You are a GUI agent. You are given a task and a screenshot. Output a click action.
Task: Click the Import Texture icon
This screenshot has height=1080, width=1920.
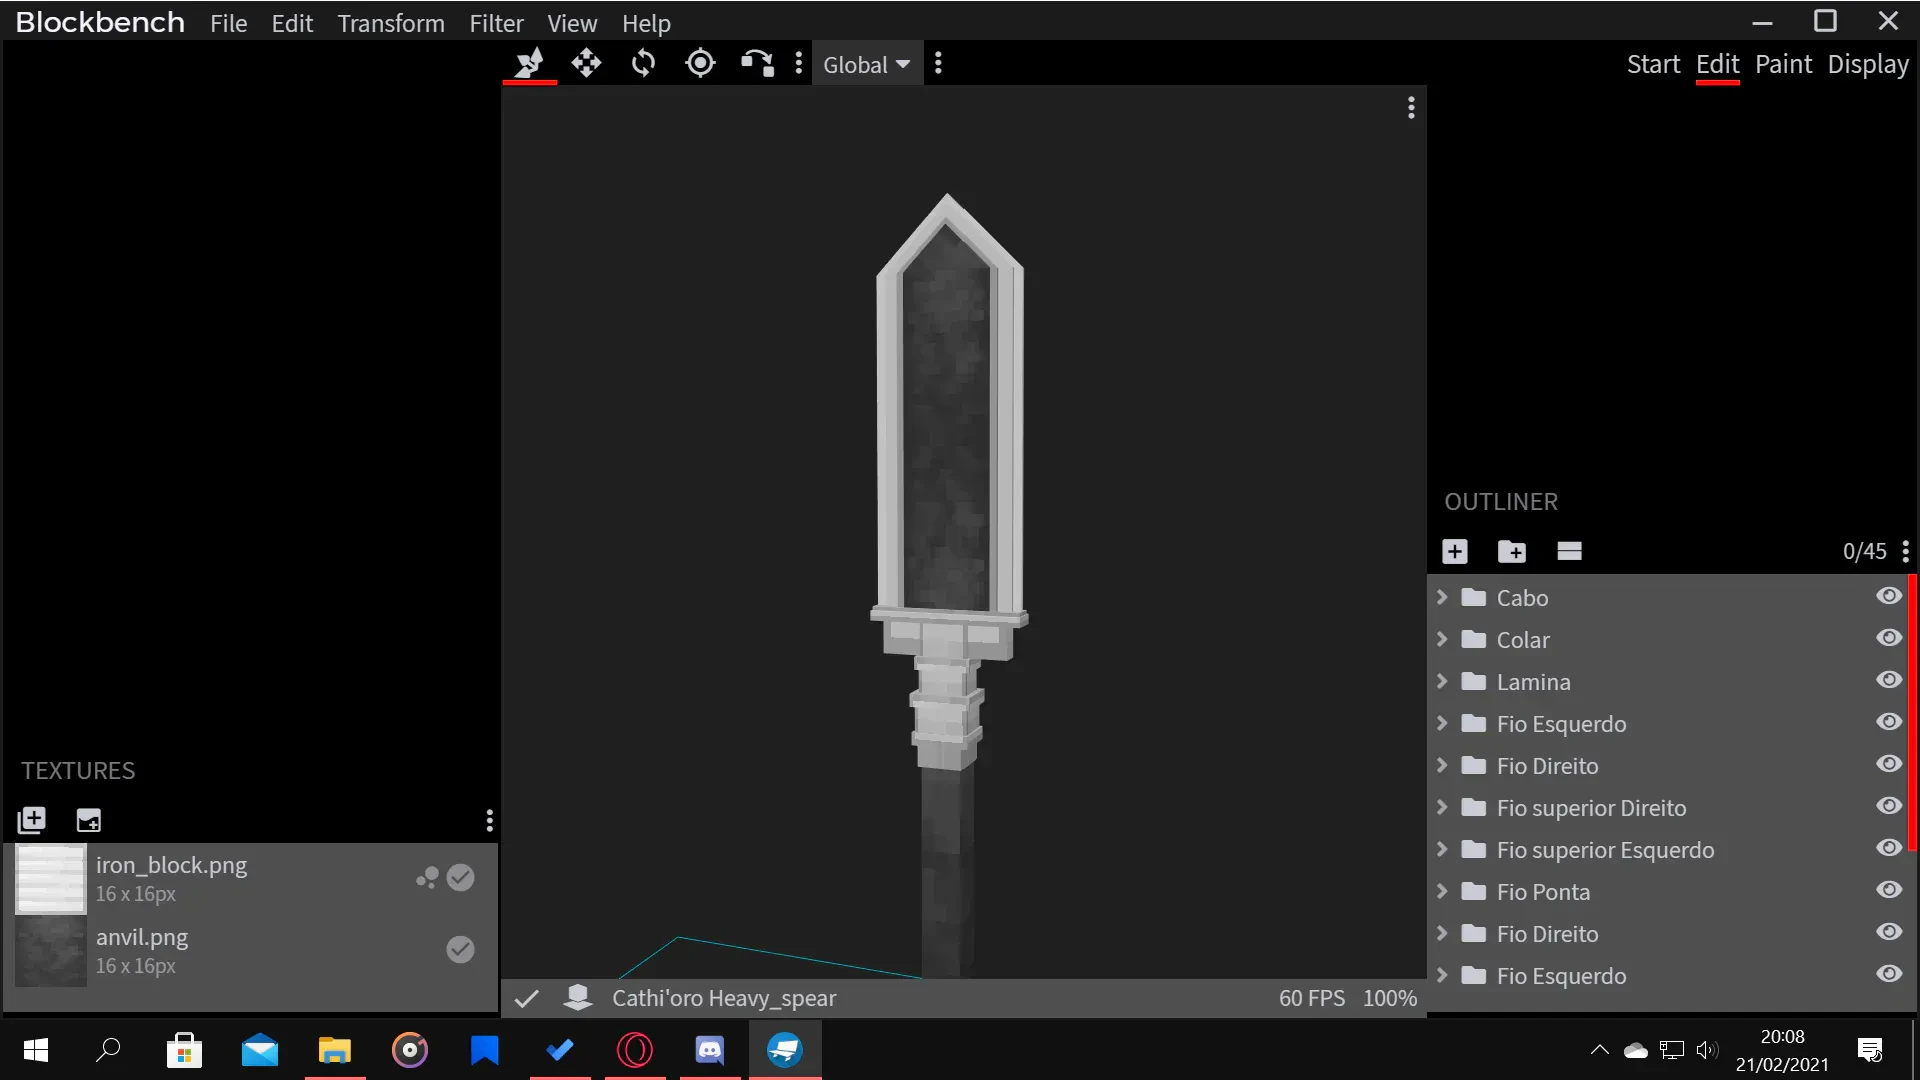click(32, 821)
